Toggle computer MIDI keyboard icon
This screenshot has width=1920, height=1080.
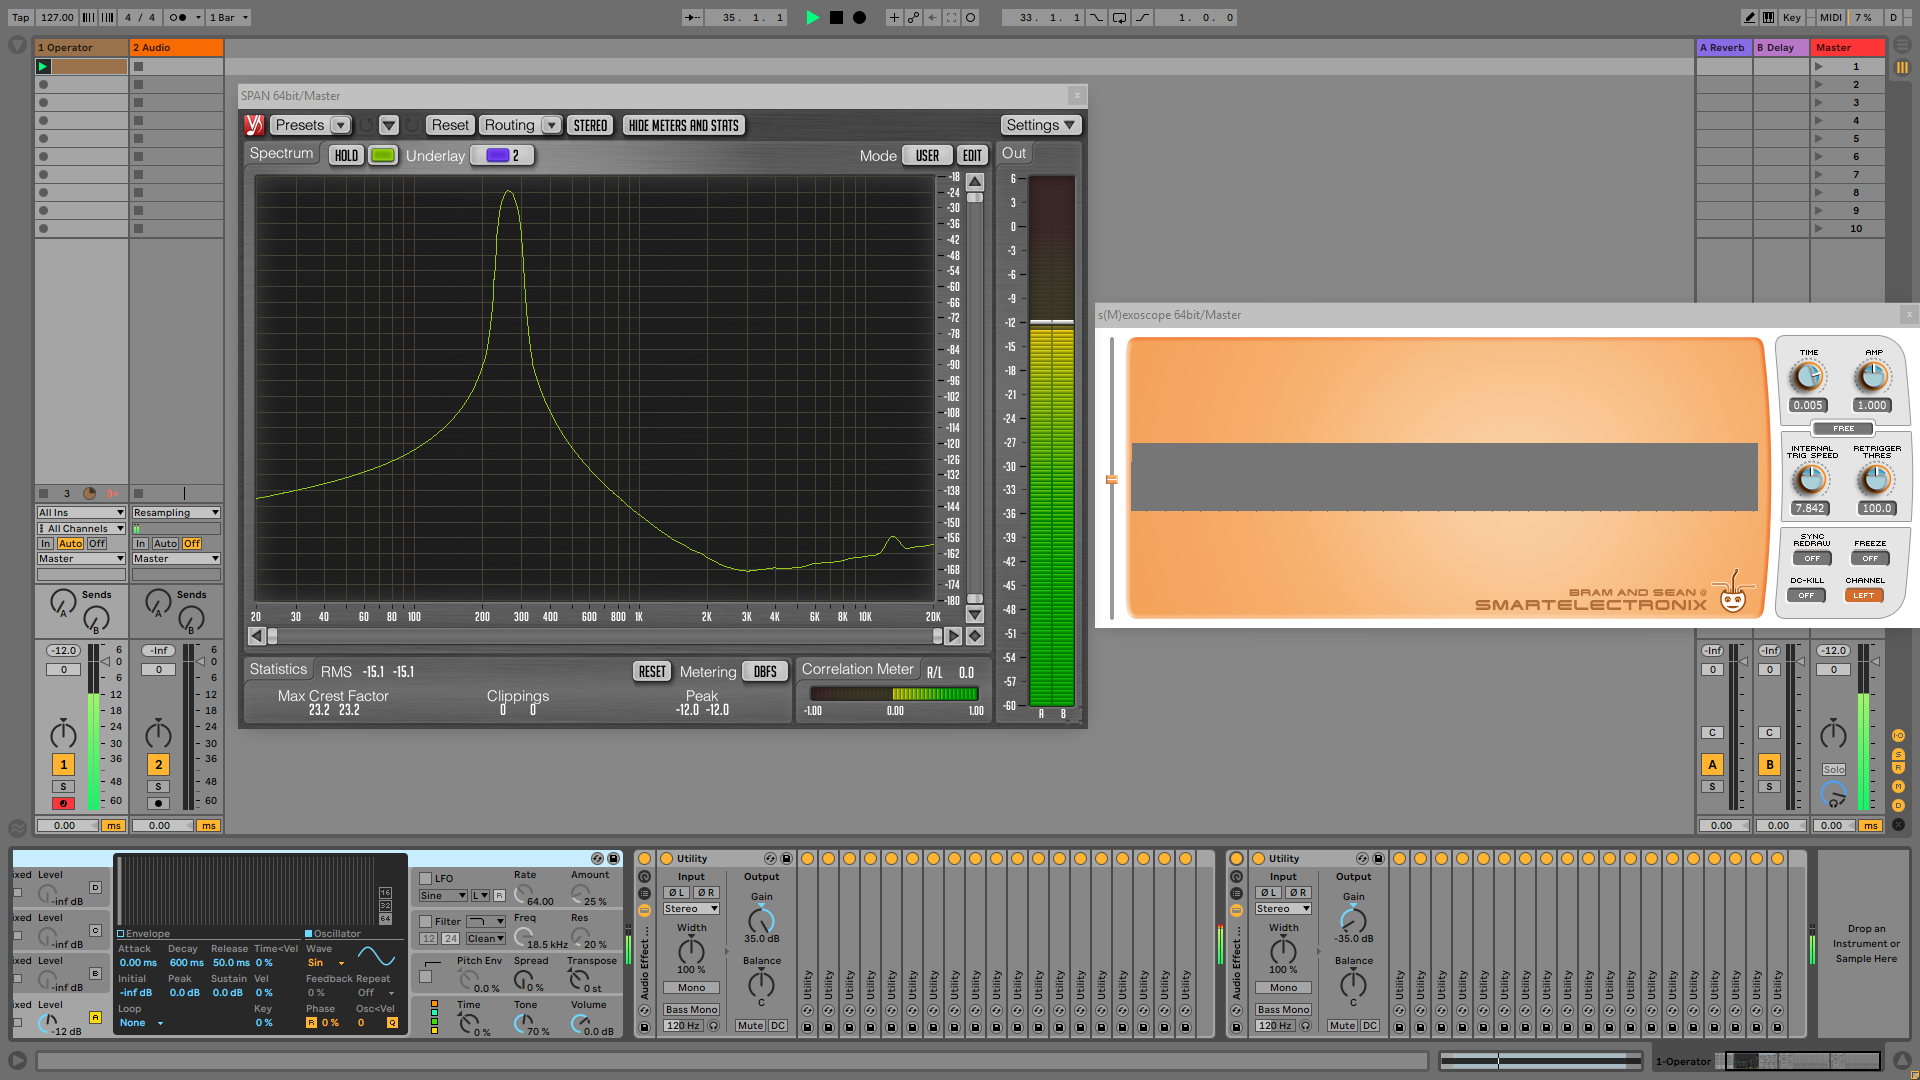1769,17
